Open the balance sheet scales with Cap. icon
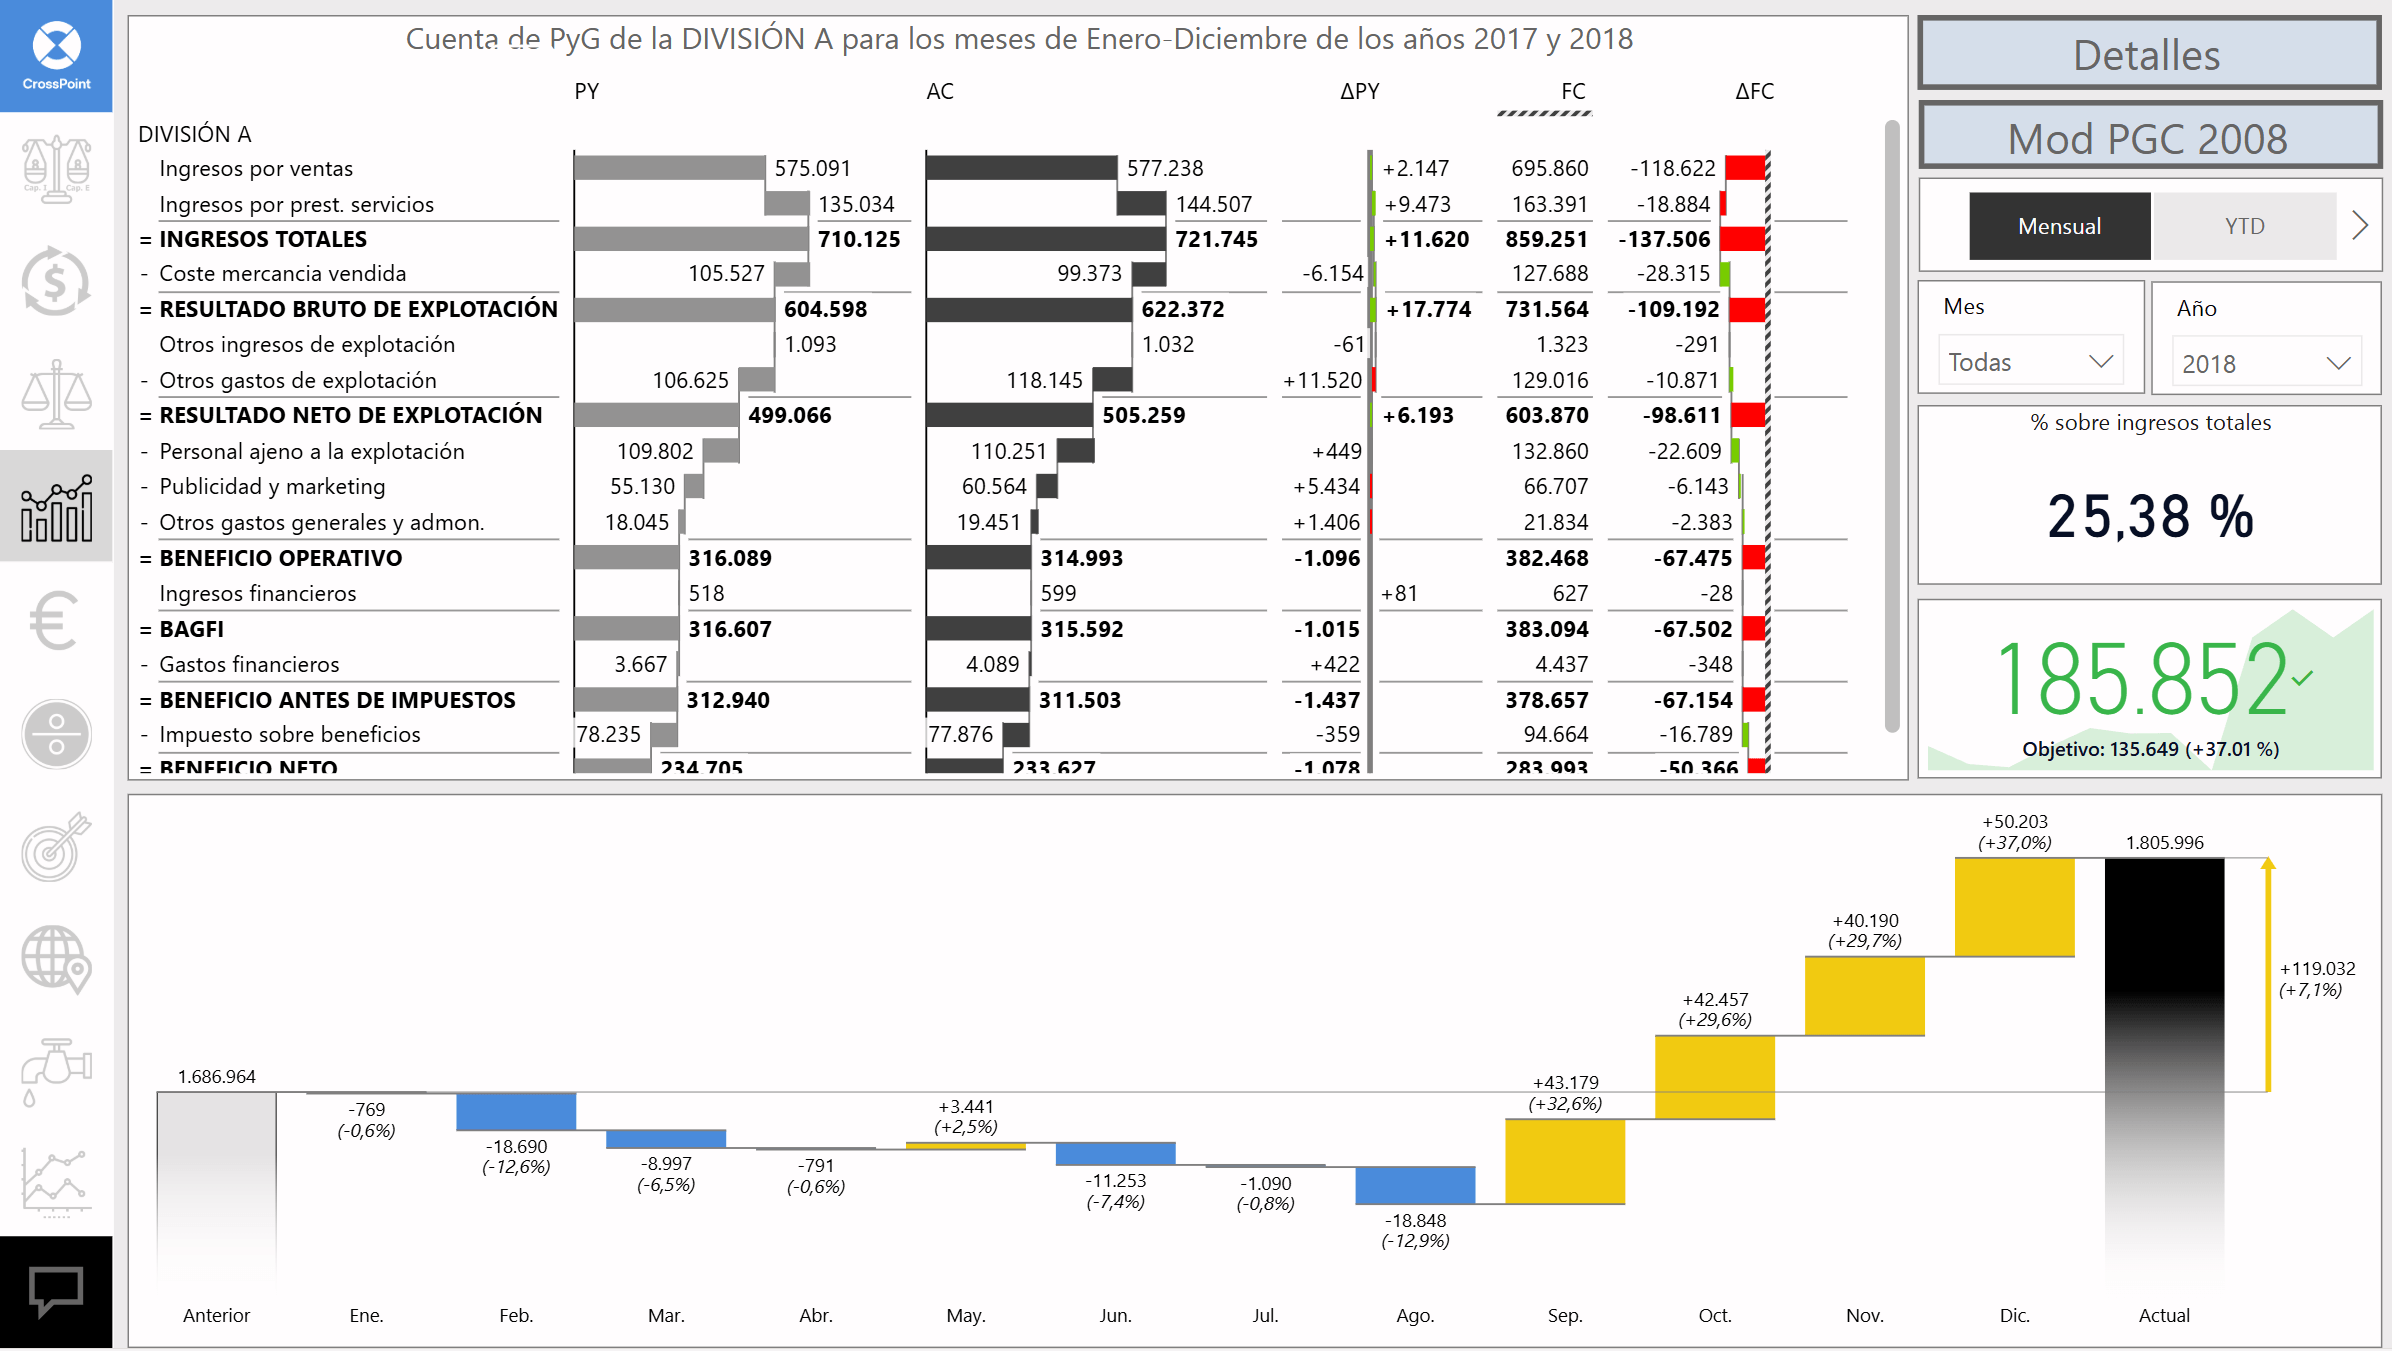 (x=56, y=169)
